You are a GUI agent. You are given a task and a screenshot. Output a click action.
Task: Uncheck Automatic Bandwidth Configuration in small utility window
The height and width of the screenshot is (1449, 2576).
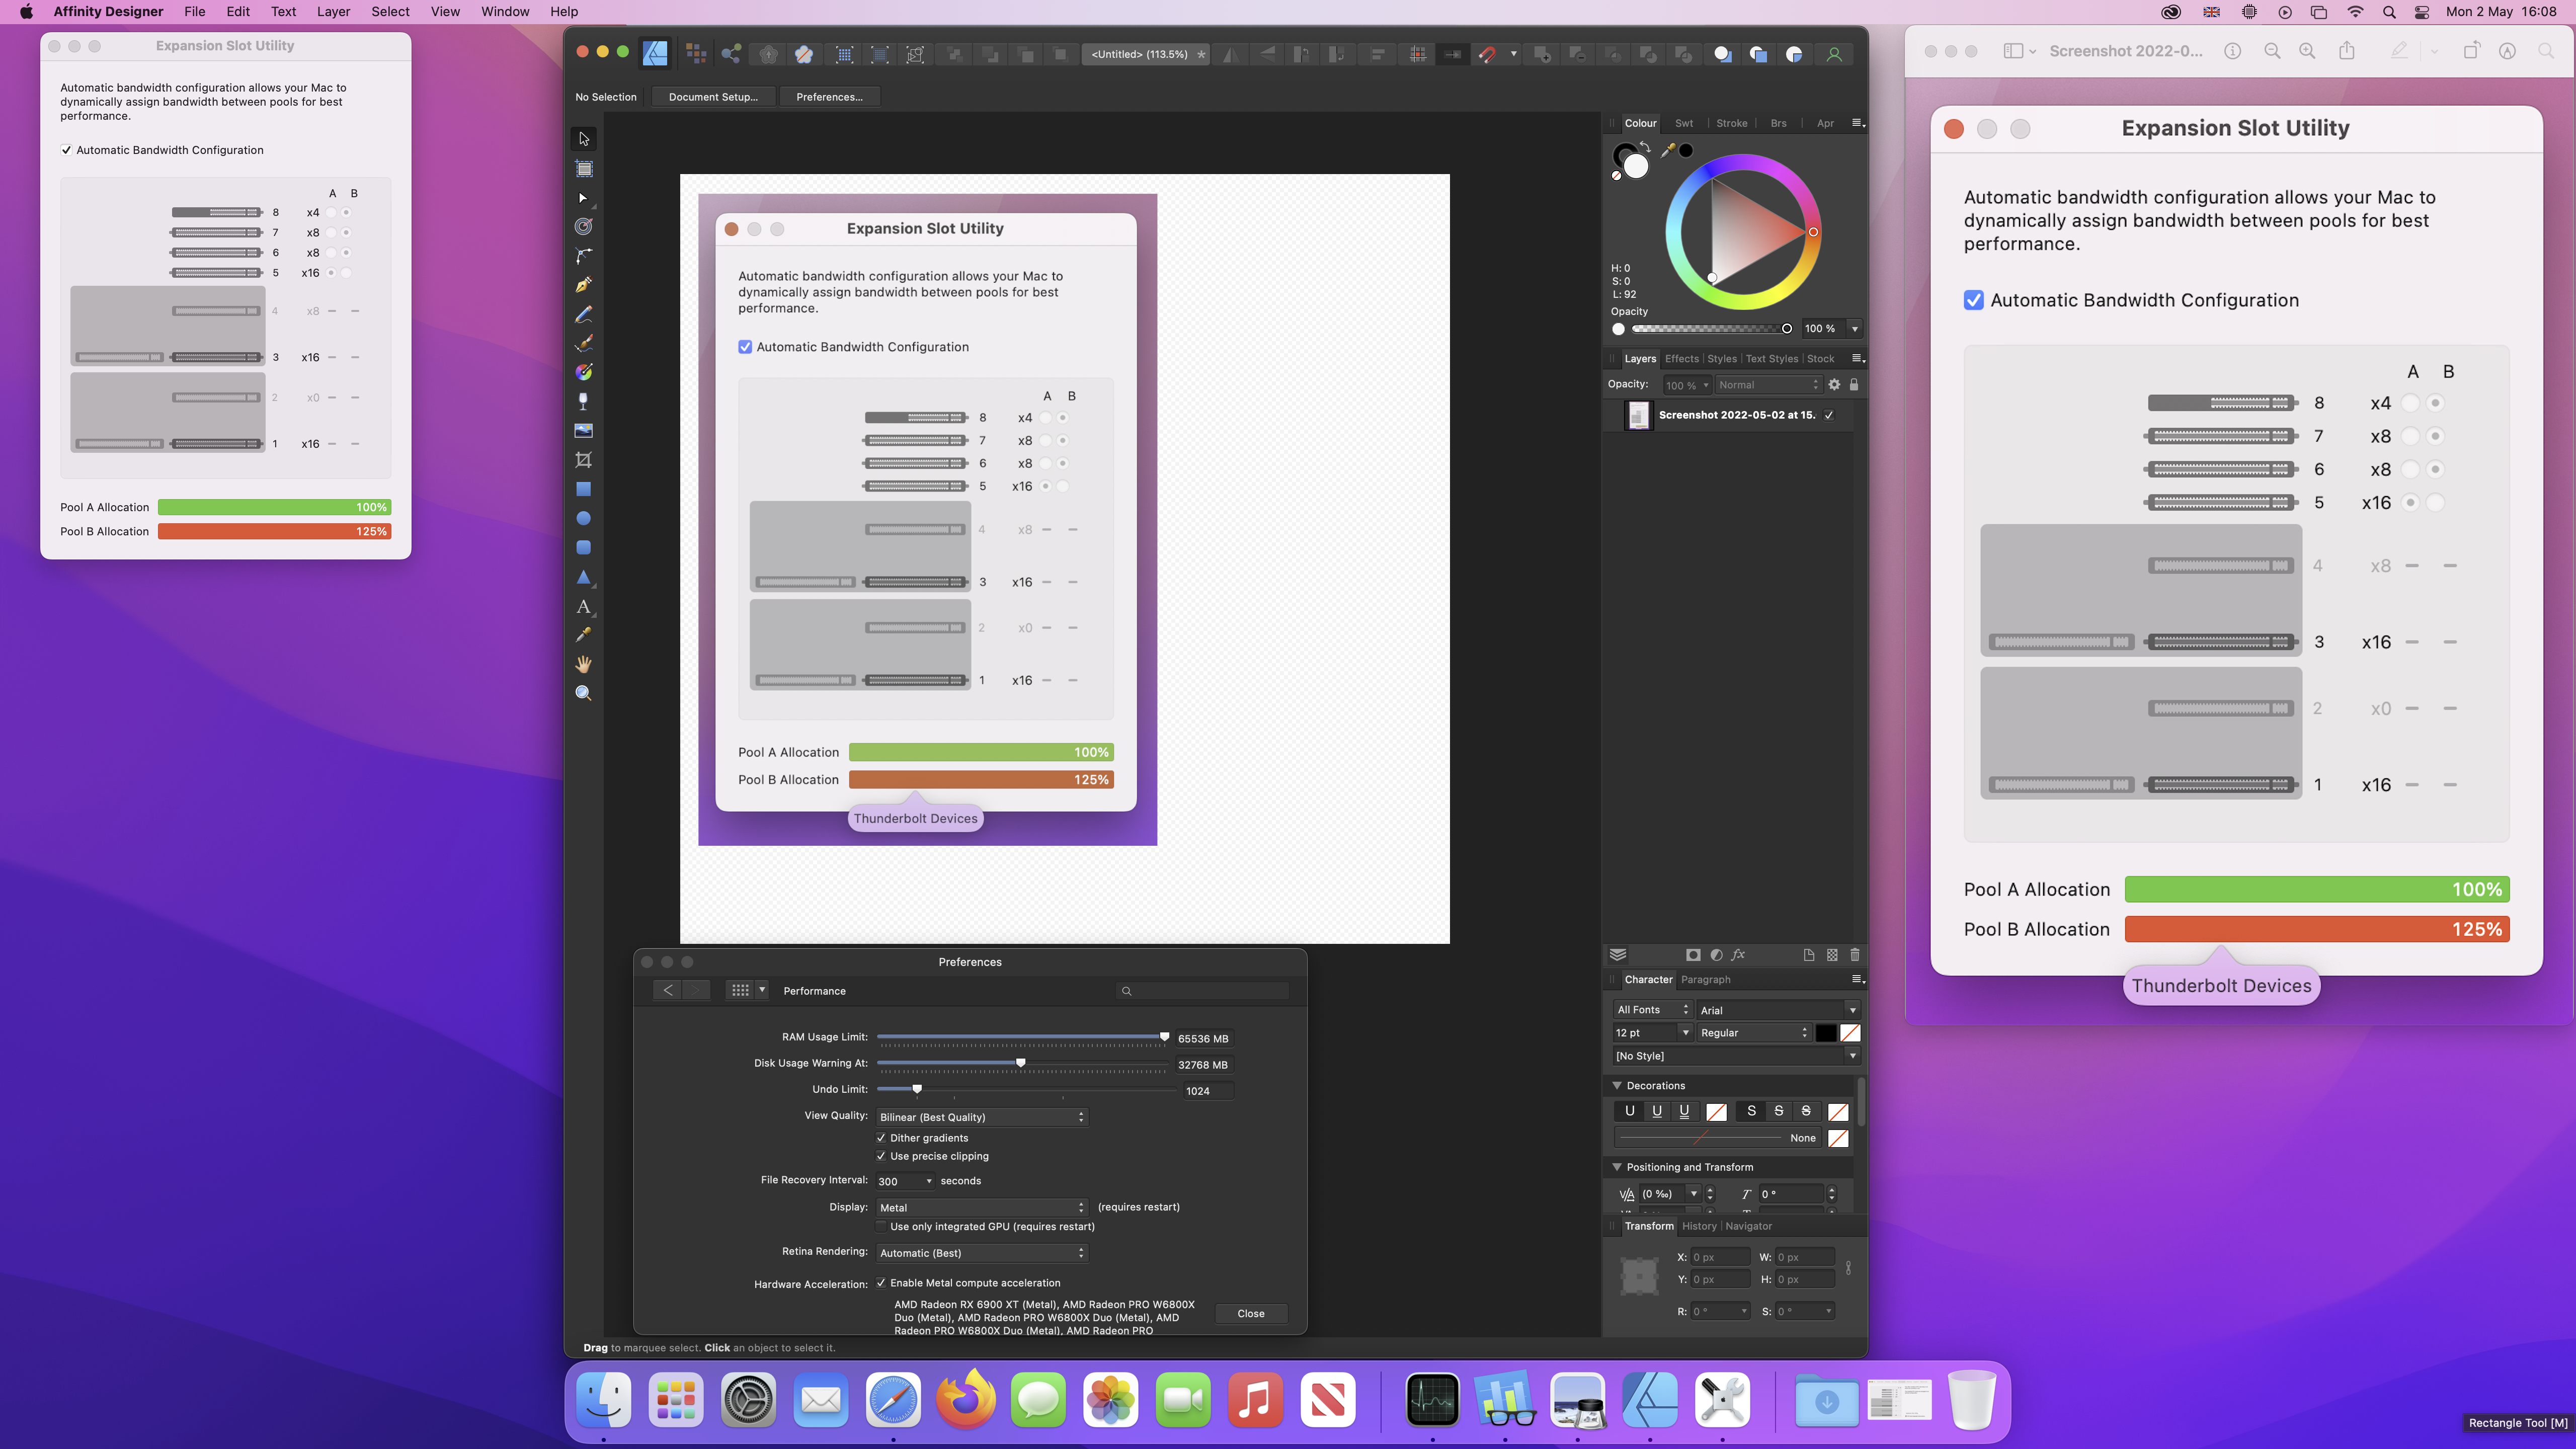tap(67, 150)
